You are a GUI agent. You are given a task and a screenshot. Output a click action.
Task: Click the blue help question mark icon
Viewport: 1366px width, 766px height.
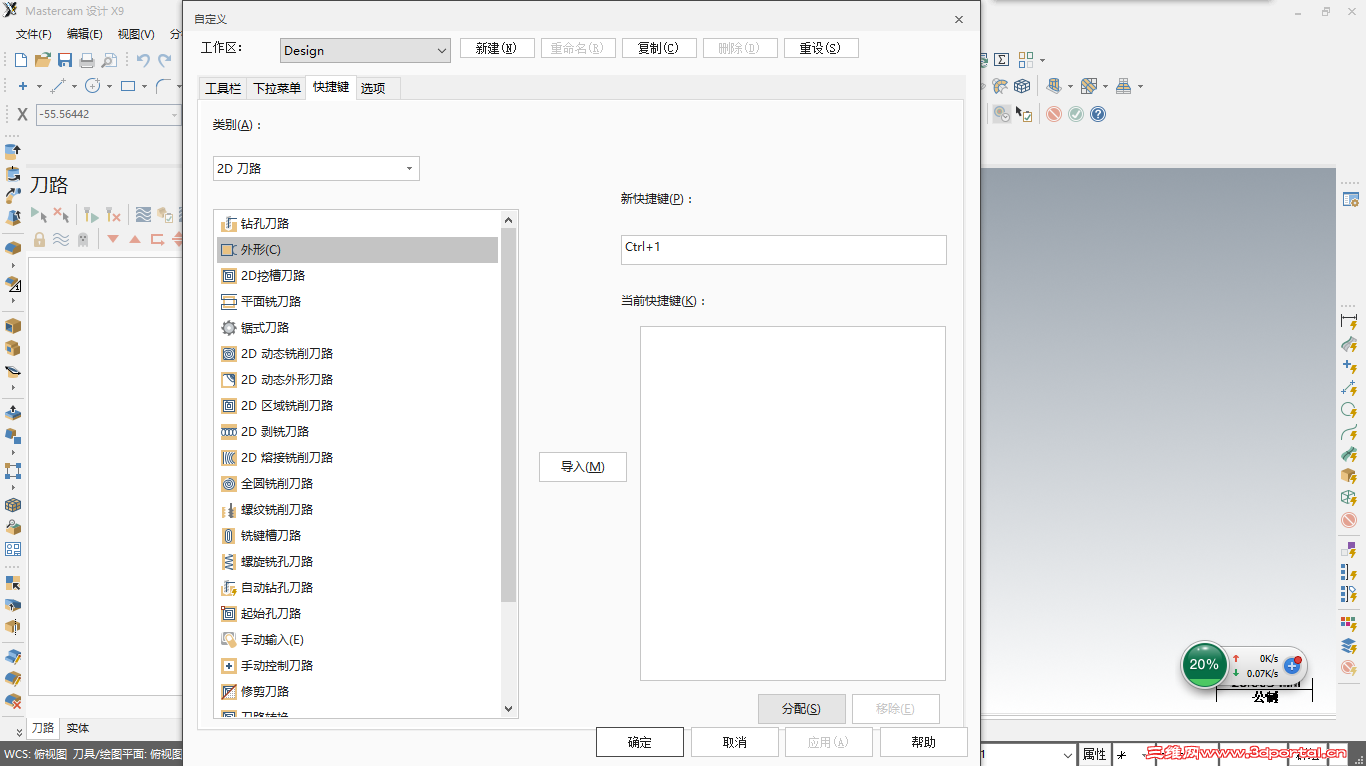pos(1098,114)
